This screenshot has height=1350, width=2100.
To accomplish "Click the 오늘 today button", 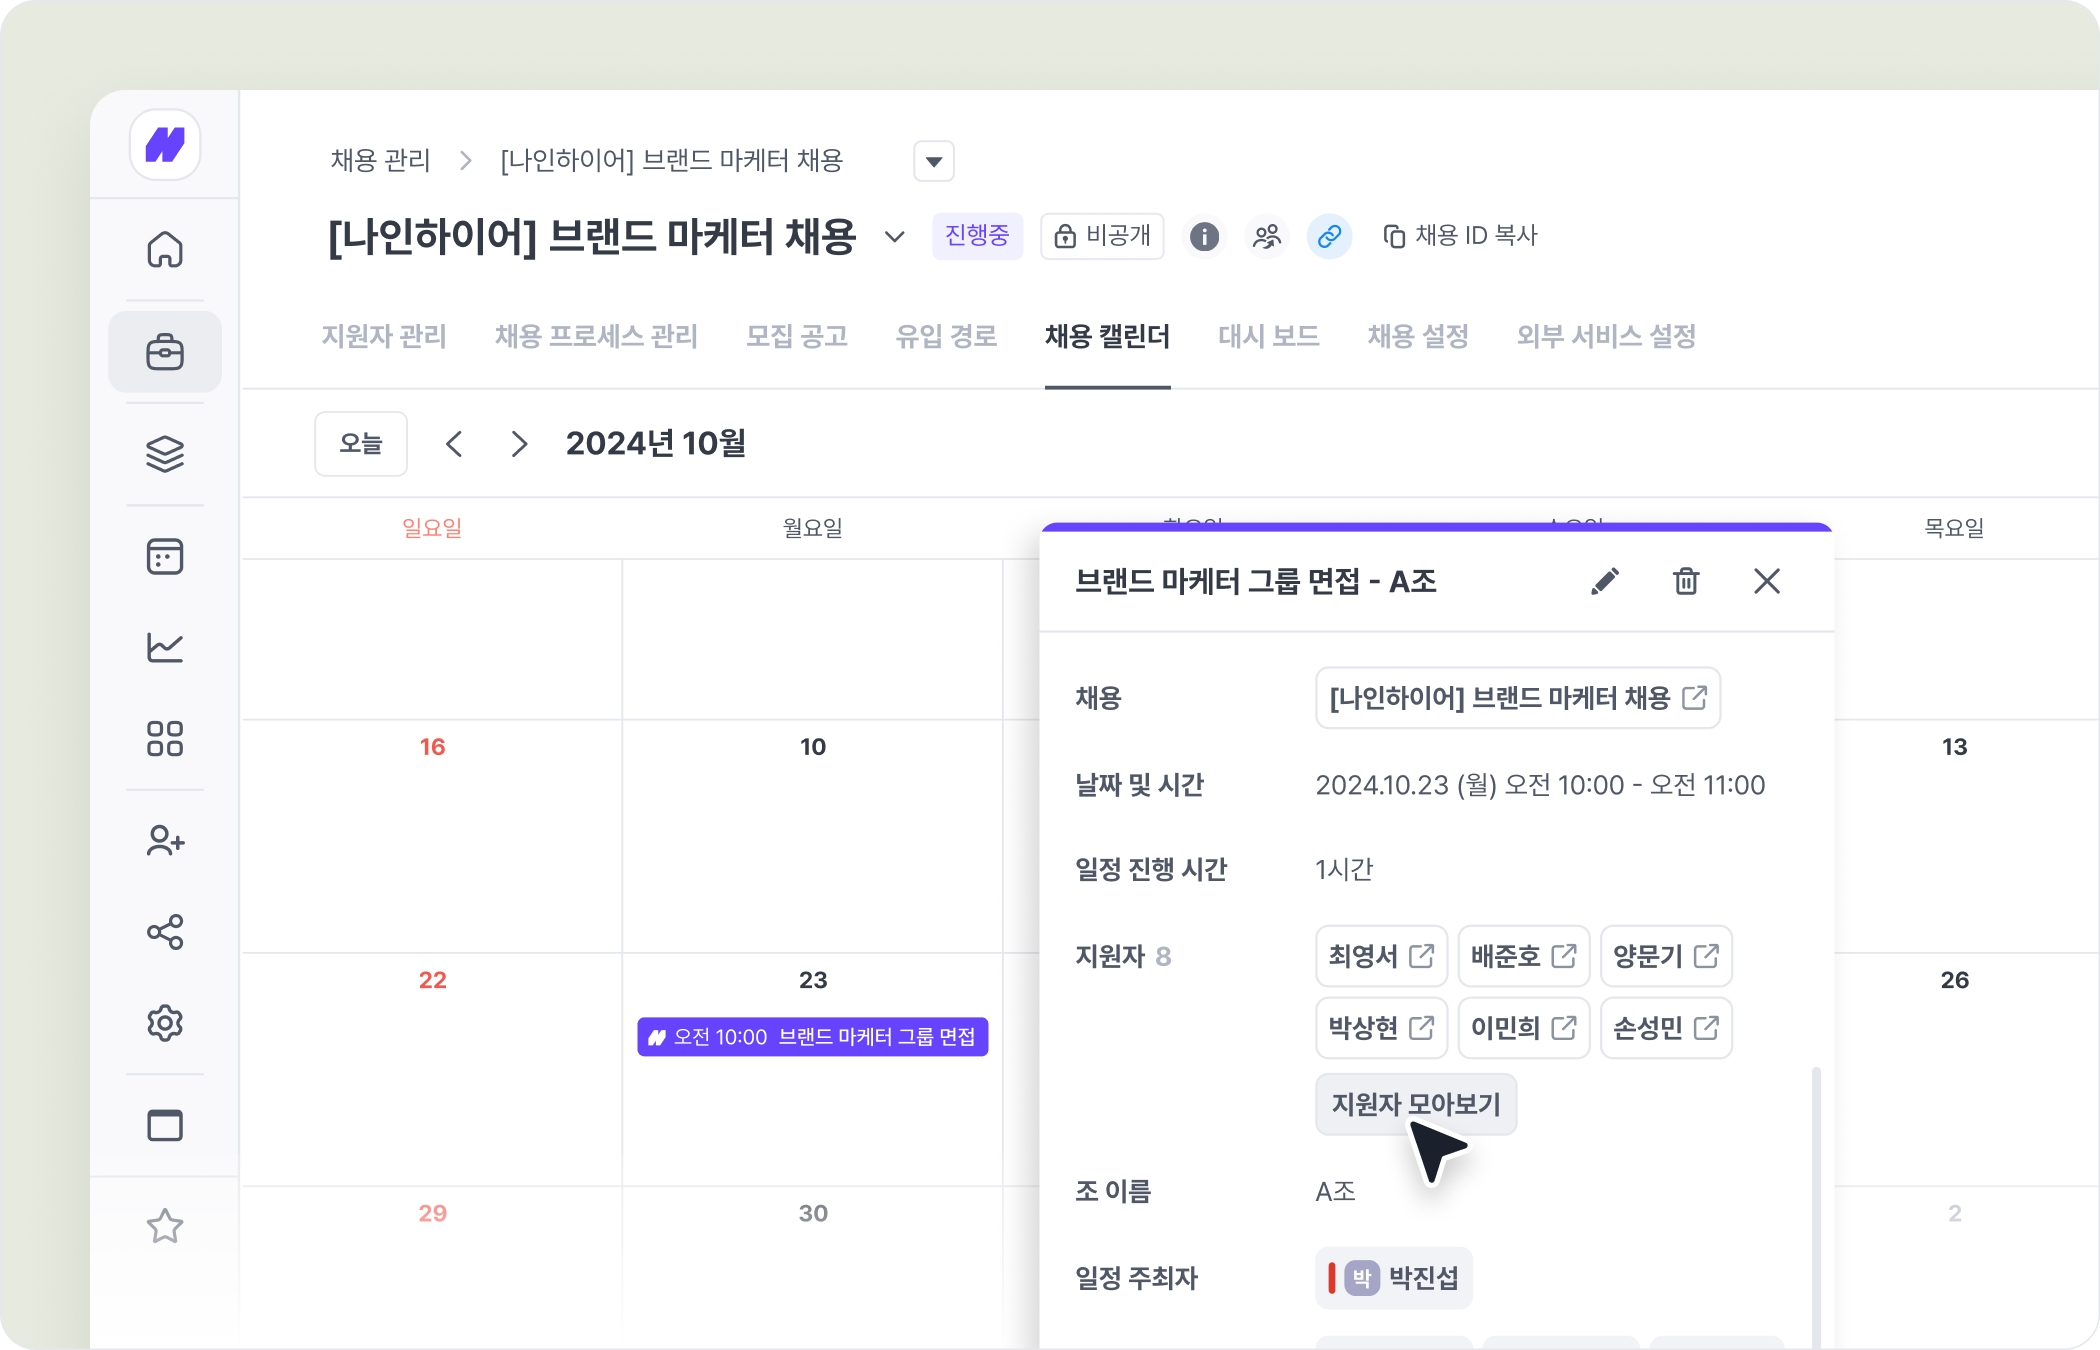I will pyautogui.click(x=361, y=444).
